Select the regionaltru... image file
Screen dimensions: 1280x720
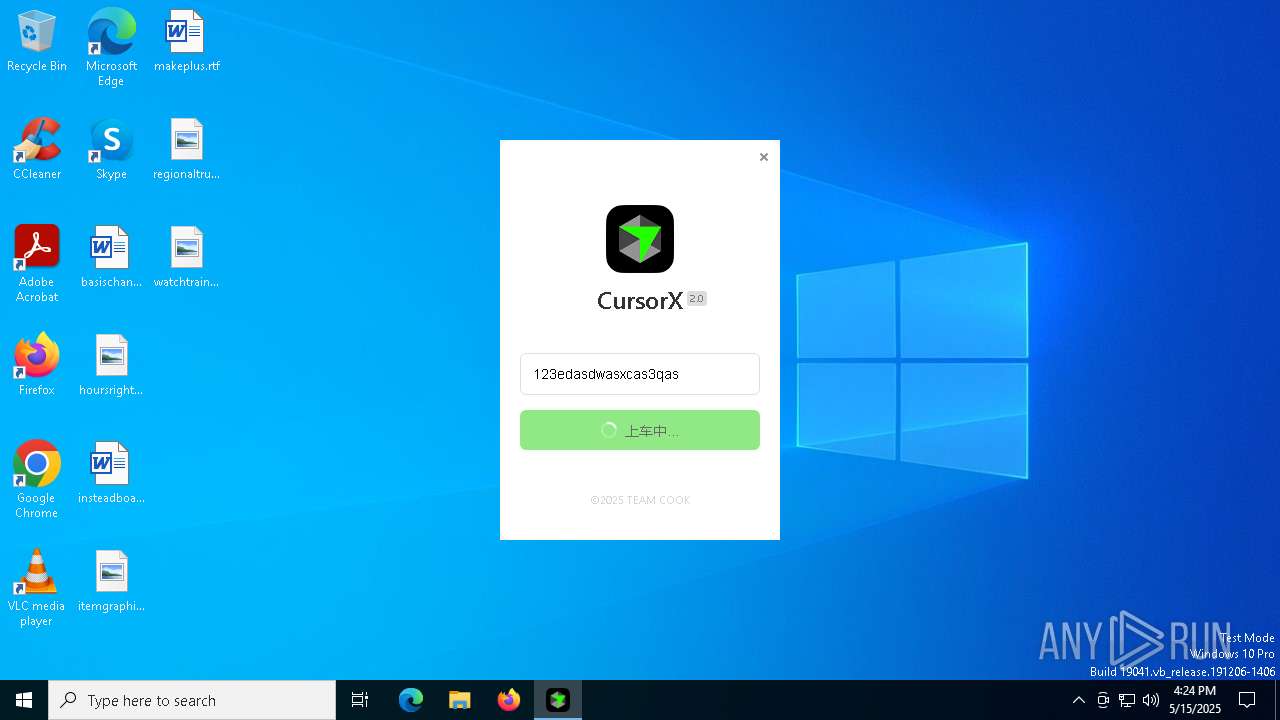(187, 150)
